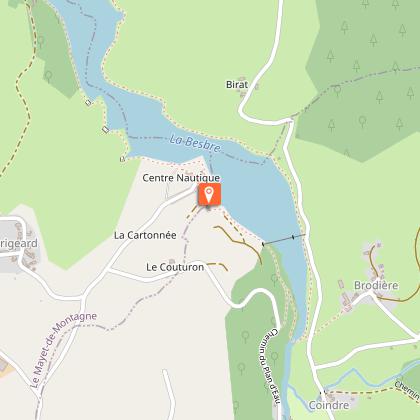Viewport: 420px width, 420px height.
Task: Select the Le Couturon label
Action: pyautogui.click(x=175, y=267)
